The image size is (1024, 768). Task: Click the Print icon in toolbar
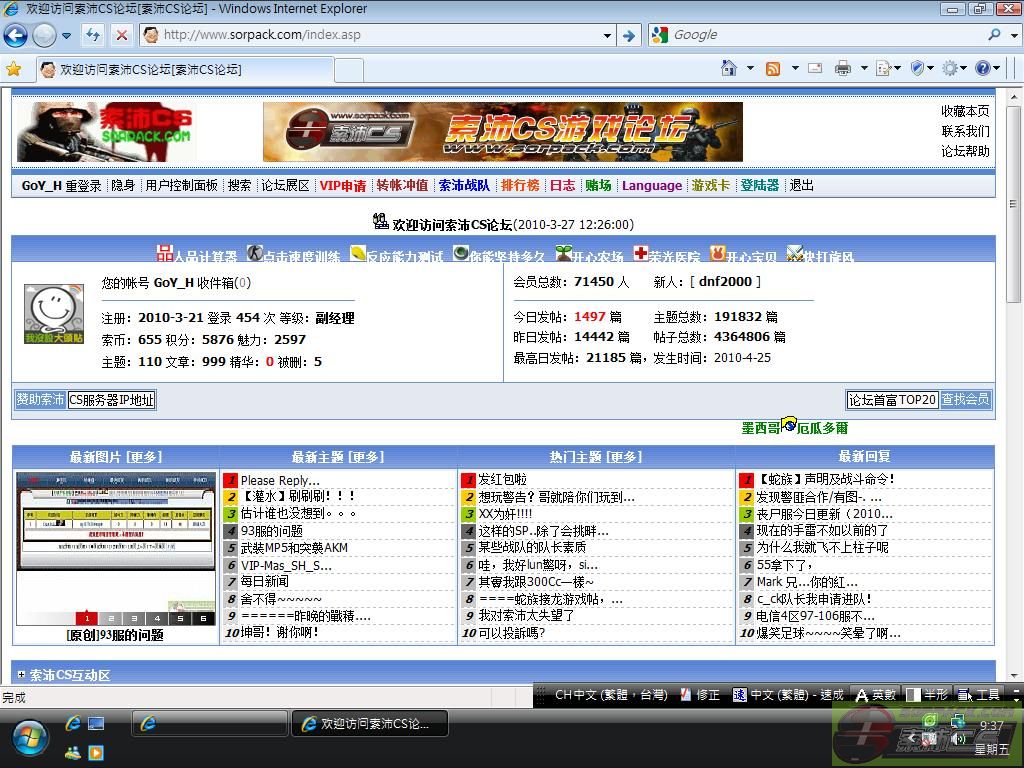pyautogui.click(x=843, y=68)
